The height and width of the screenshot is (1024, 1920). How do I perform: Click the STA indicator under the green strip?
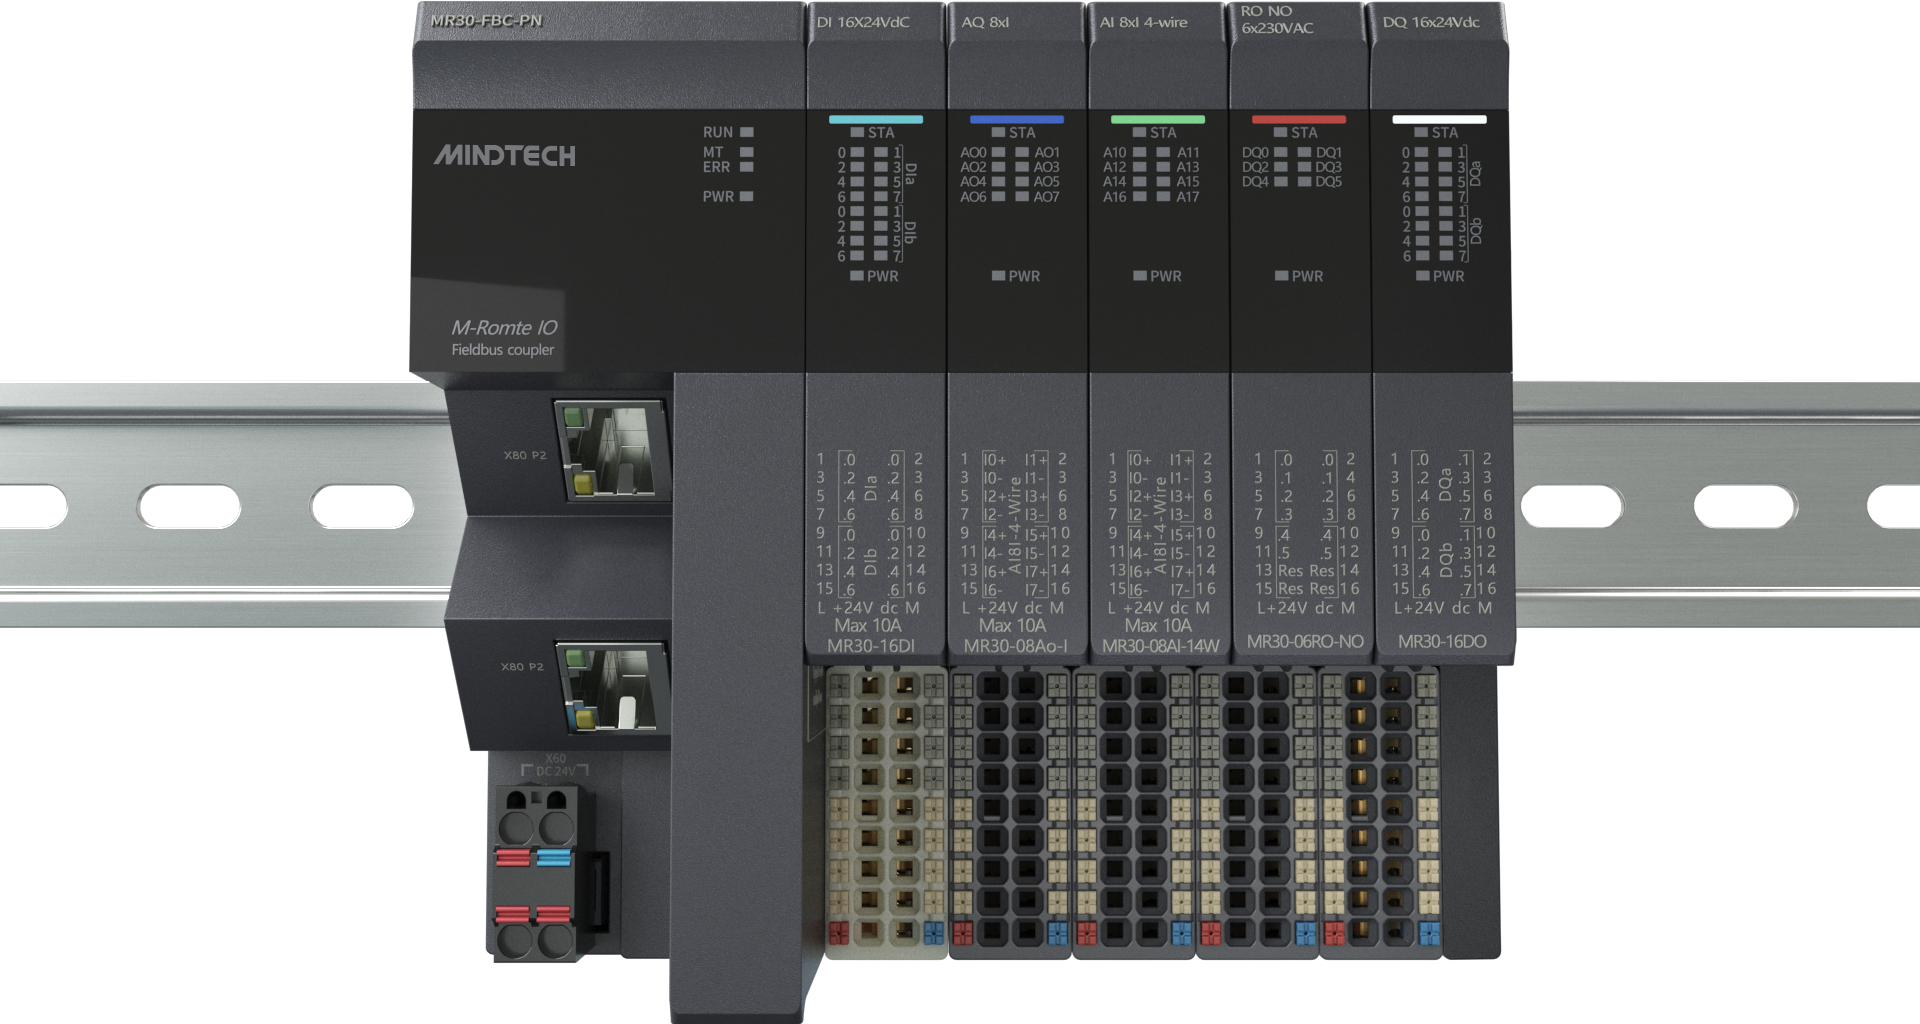[1139, 132]
